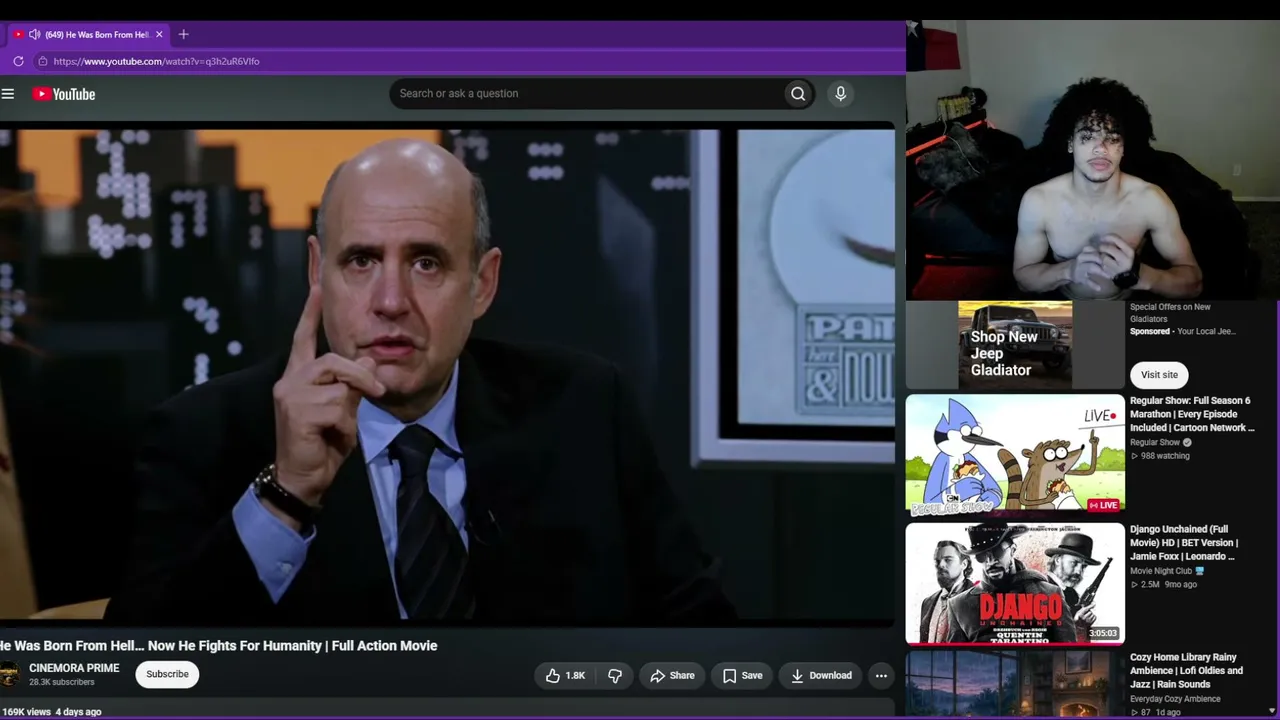Open more actions three-dot menu
1280x720 pixels.
881,676
